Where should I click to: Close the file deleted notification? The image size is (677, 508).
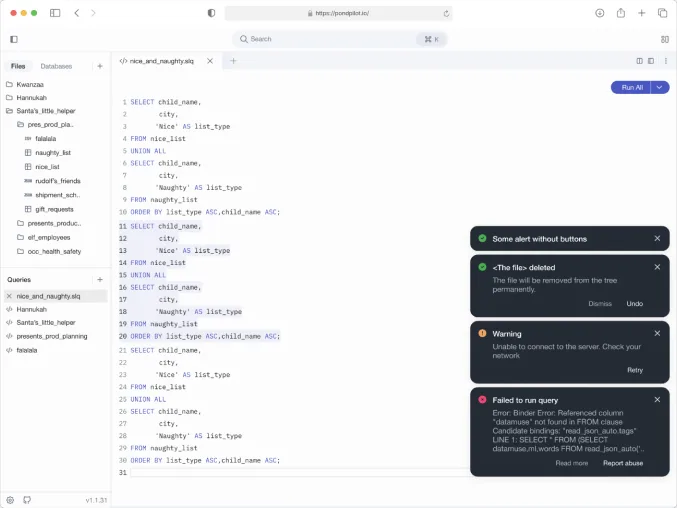[657, 267]
